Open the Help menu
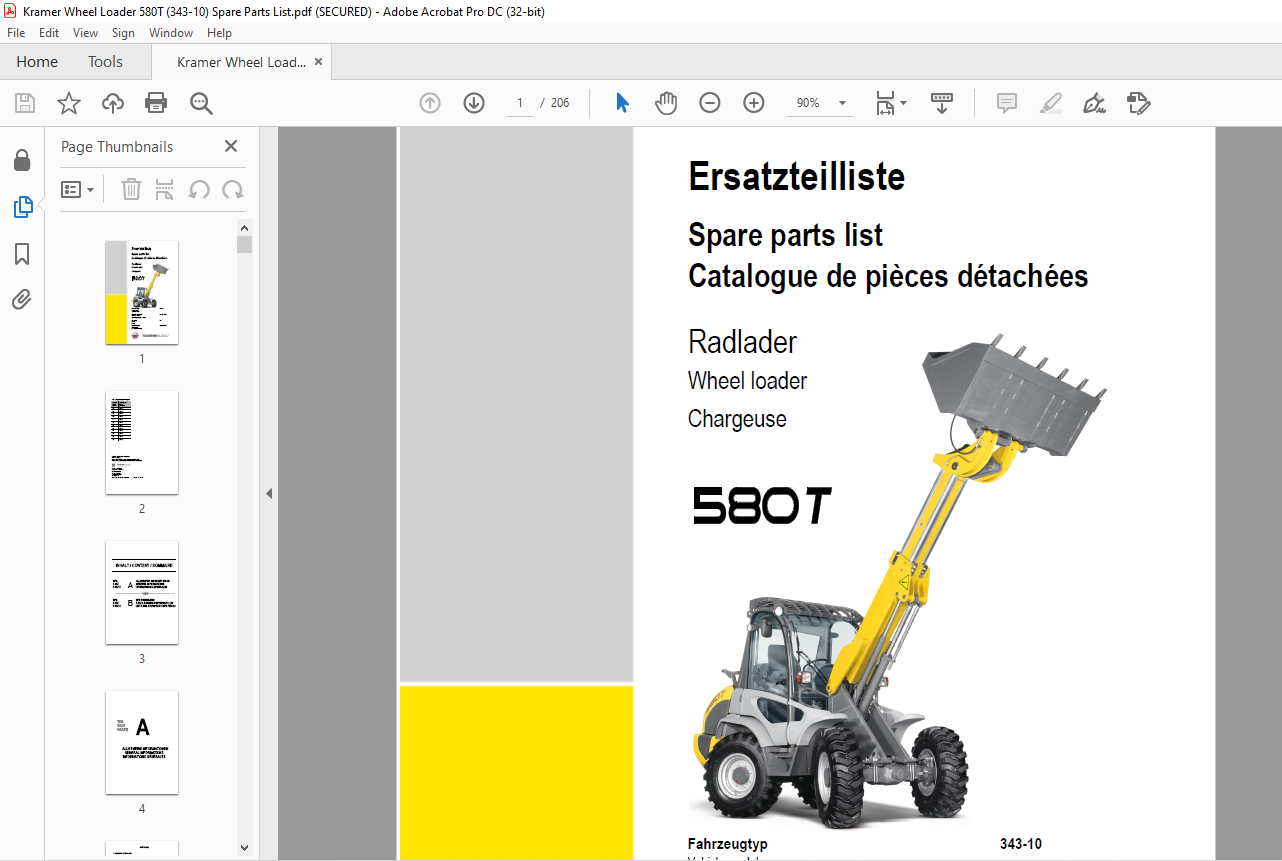Screen dimensions: 1282x861 (x=219, y=33)
